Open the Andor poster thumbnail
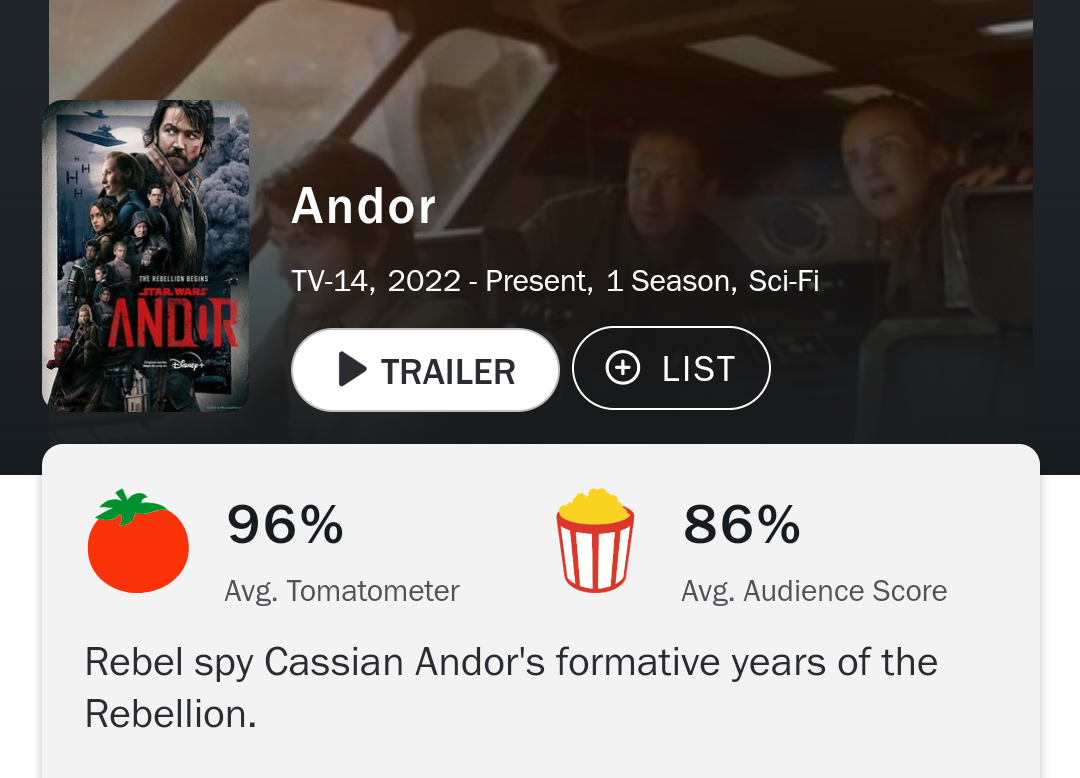1080x778 pixels. (x=145, y=256)
